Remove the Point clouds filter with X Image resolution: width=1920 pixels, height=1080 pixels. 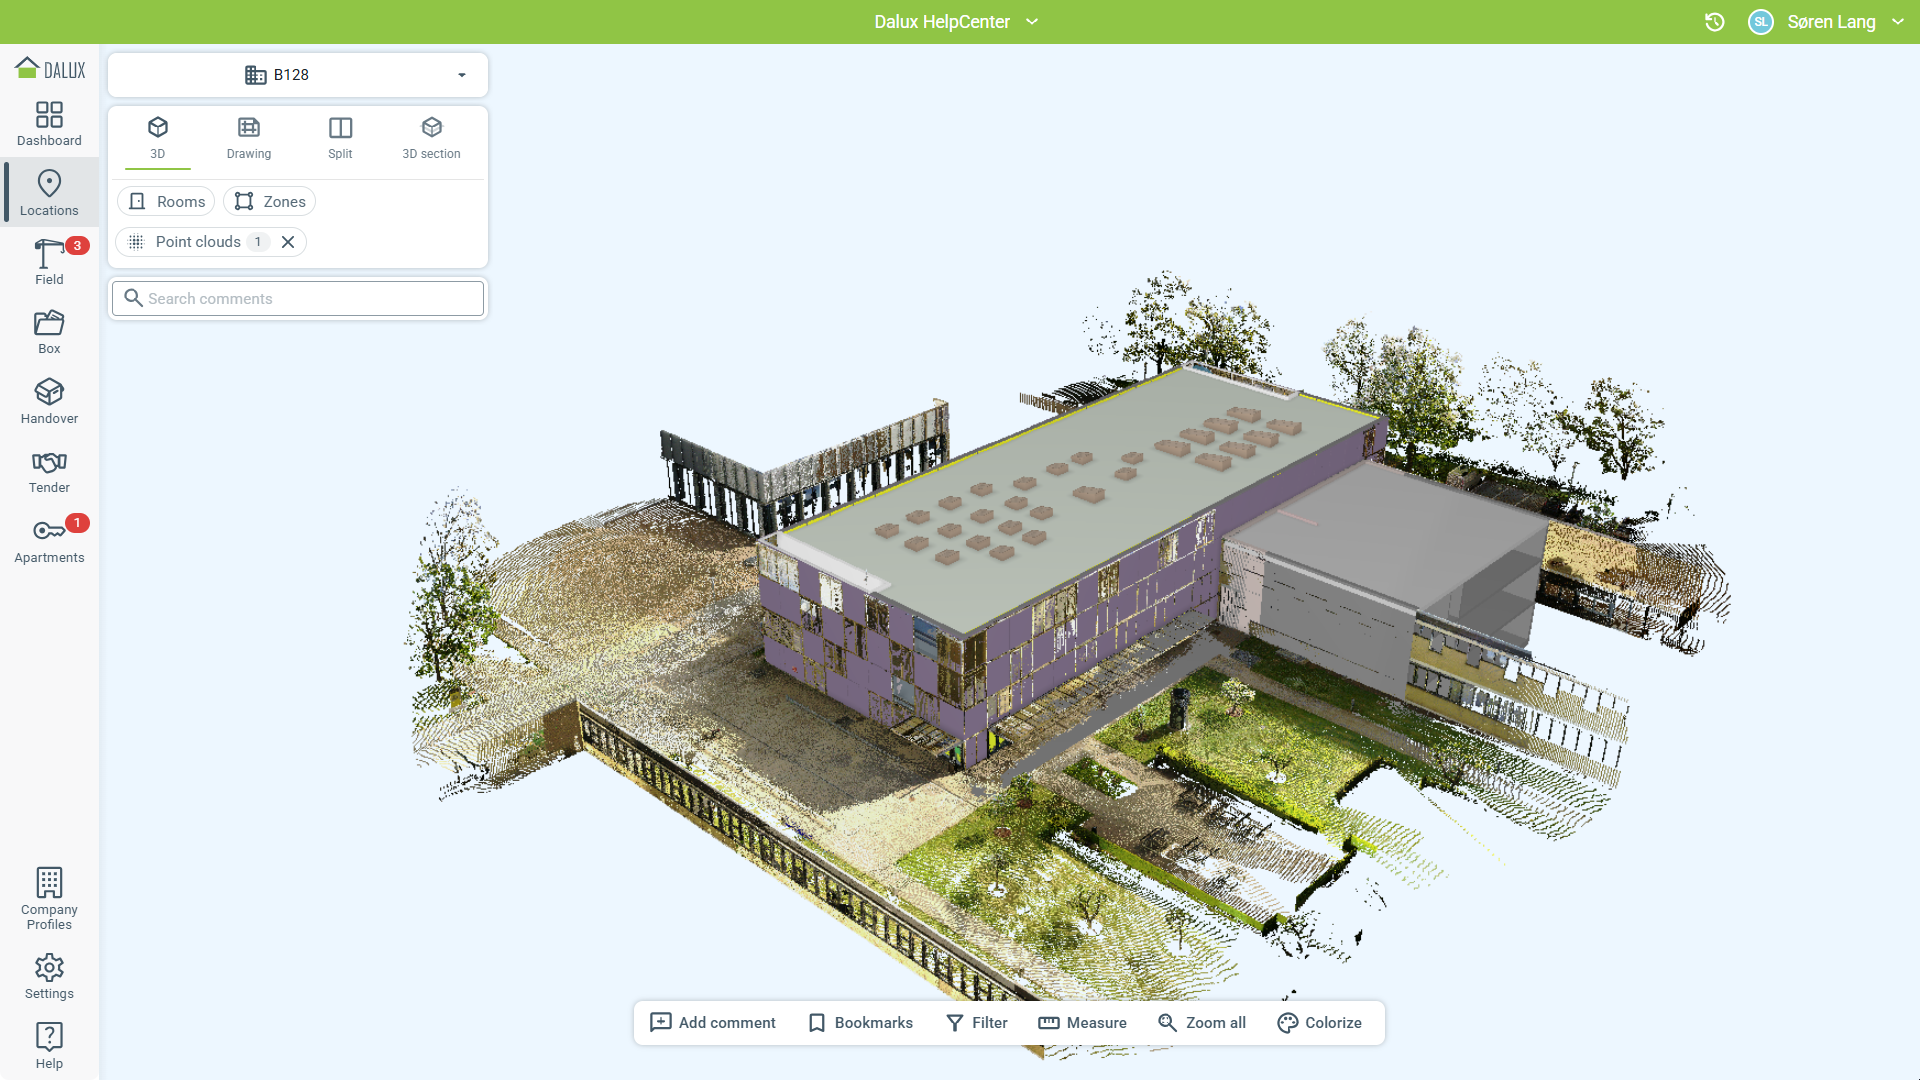(288, 242)
